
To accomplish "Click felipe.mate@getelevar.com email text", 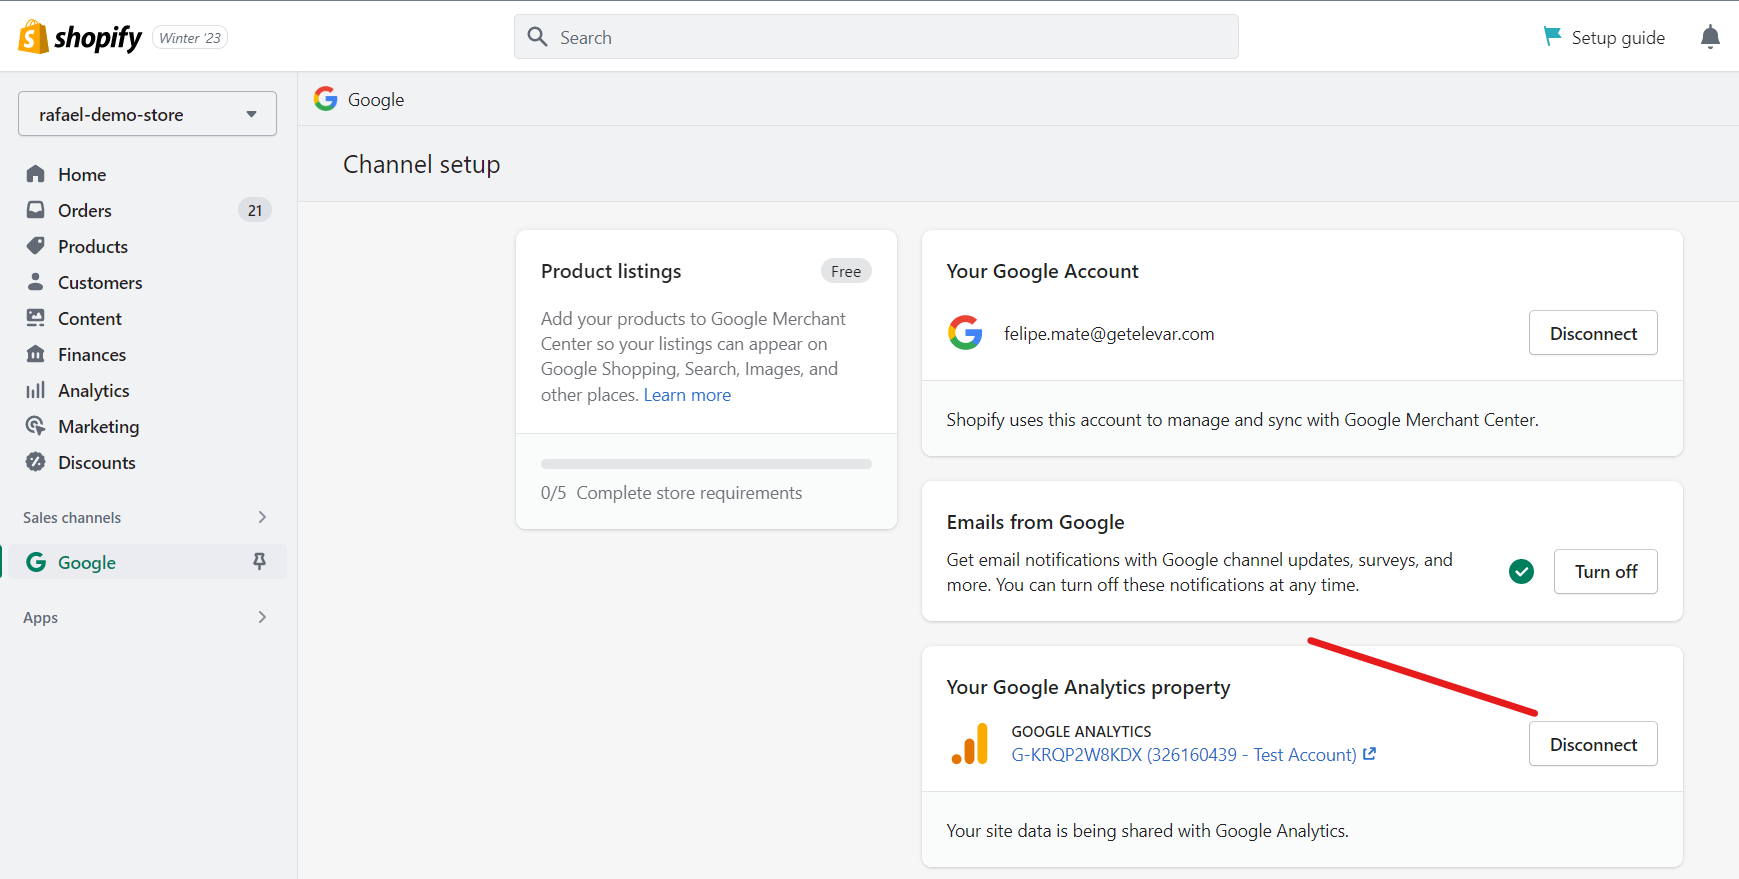I will 1109,334.
